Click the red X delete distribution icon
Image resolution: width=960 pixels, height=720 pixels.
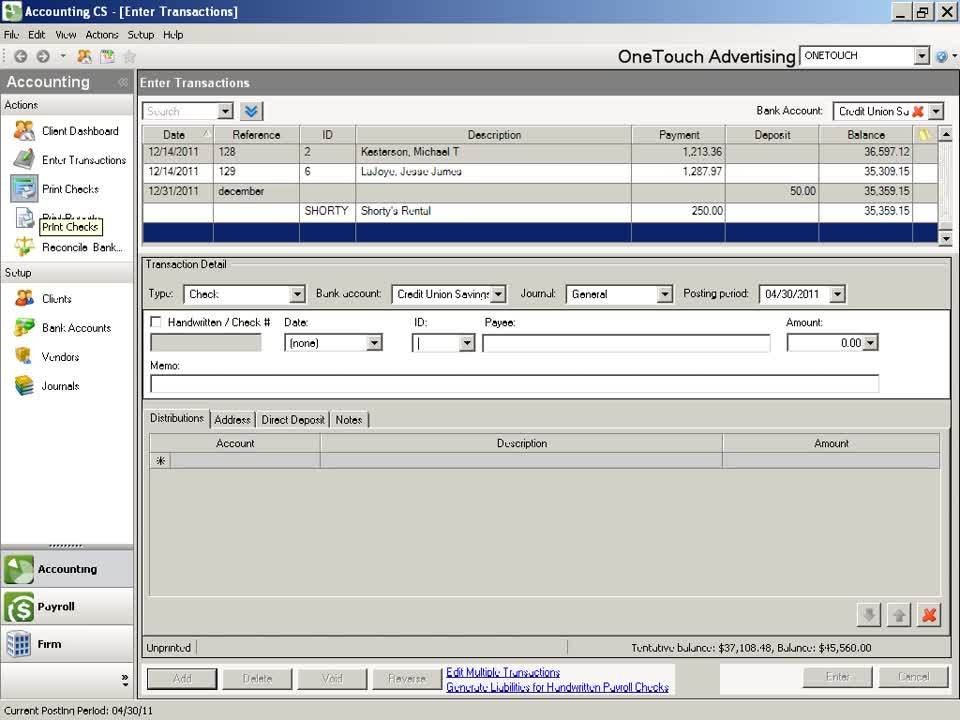tap(929, 615)
